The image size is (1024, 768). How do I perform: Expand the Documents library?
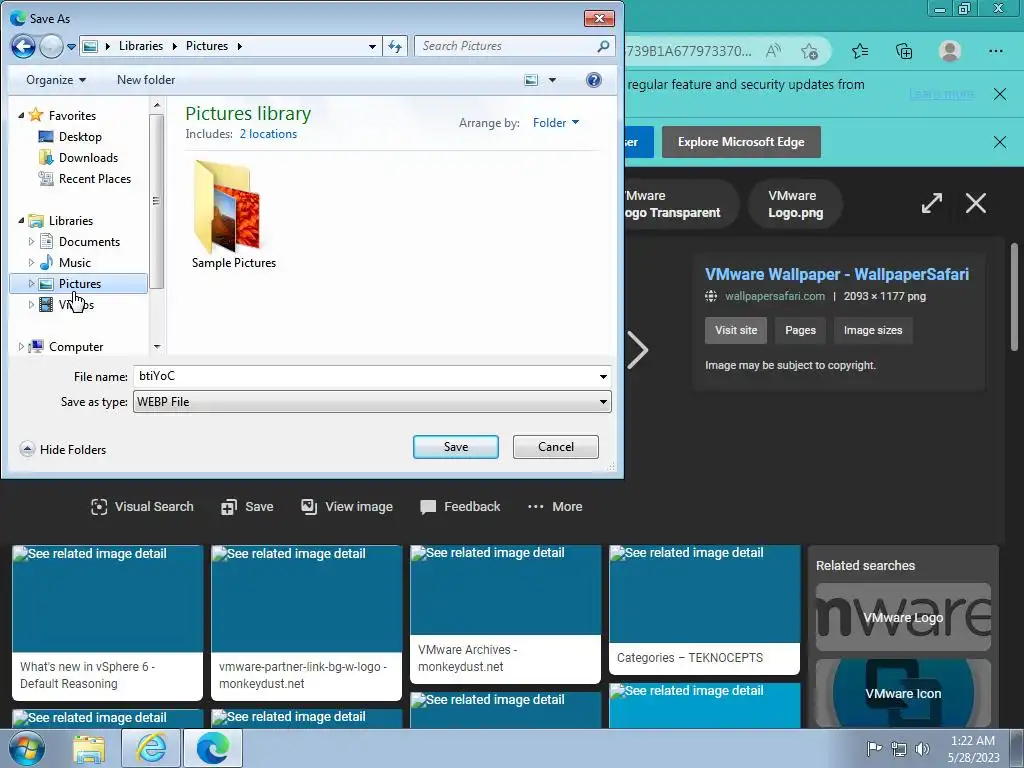point(31,242)
